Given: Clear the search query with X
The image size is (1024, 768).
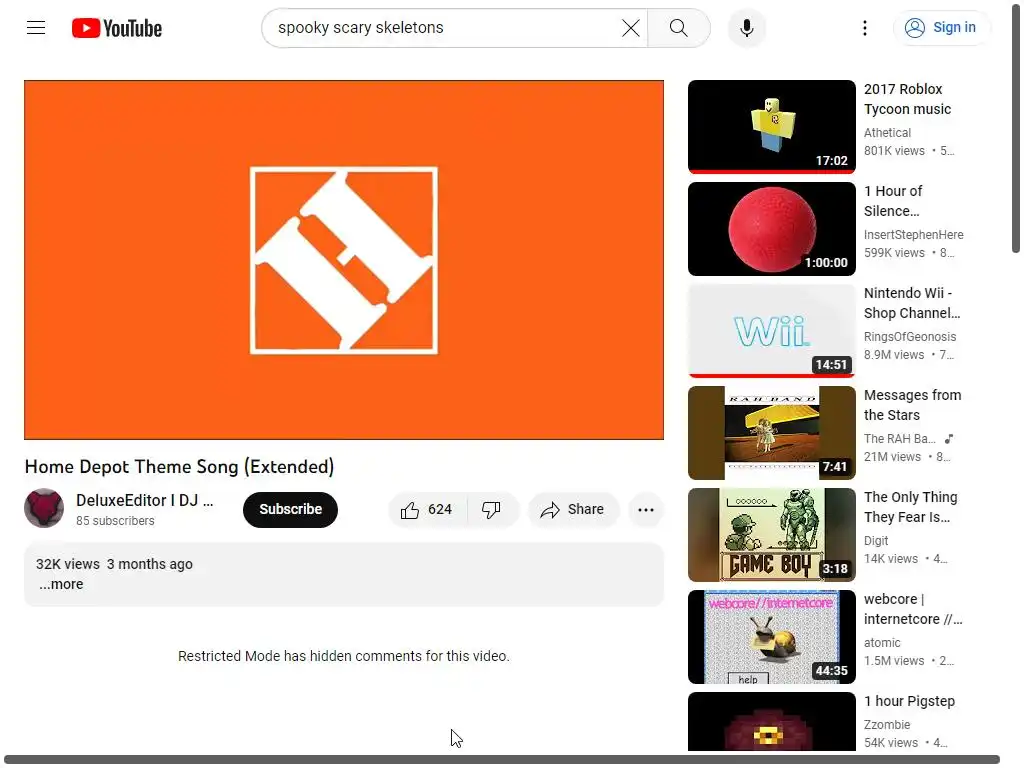Looking at the screenshot, I should [630, 28].
